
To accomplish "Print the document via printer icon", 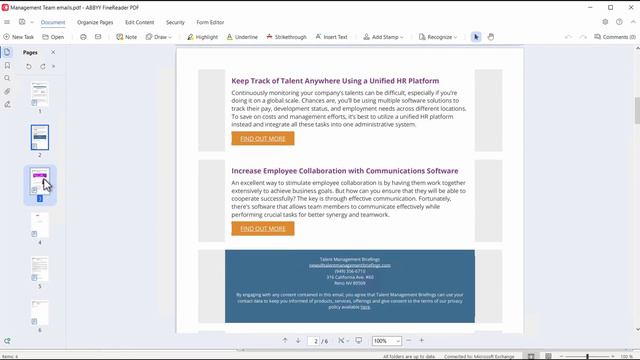I will 83,37.
